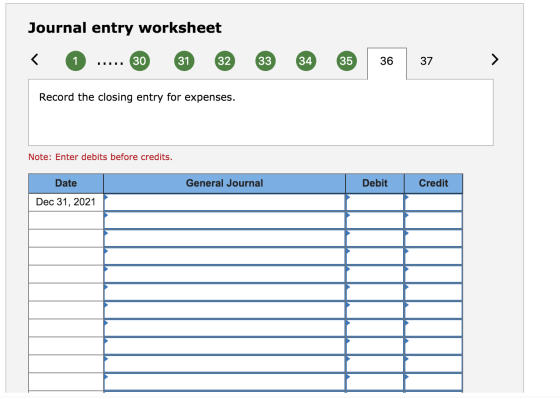Screen dimensions: 560x399
Task: Go to previous entries with left arrow
Action: tap(35, 59)
